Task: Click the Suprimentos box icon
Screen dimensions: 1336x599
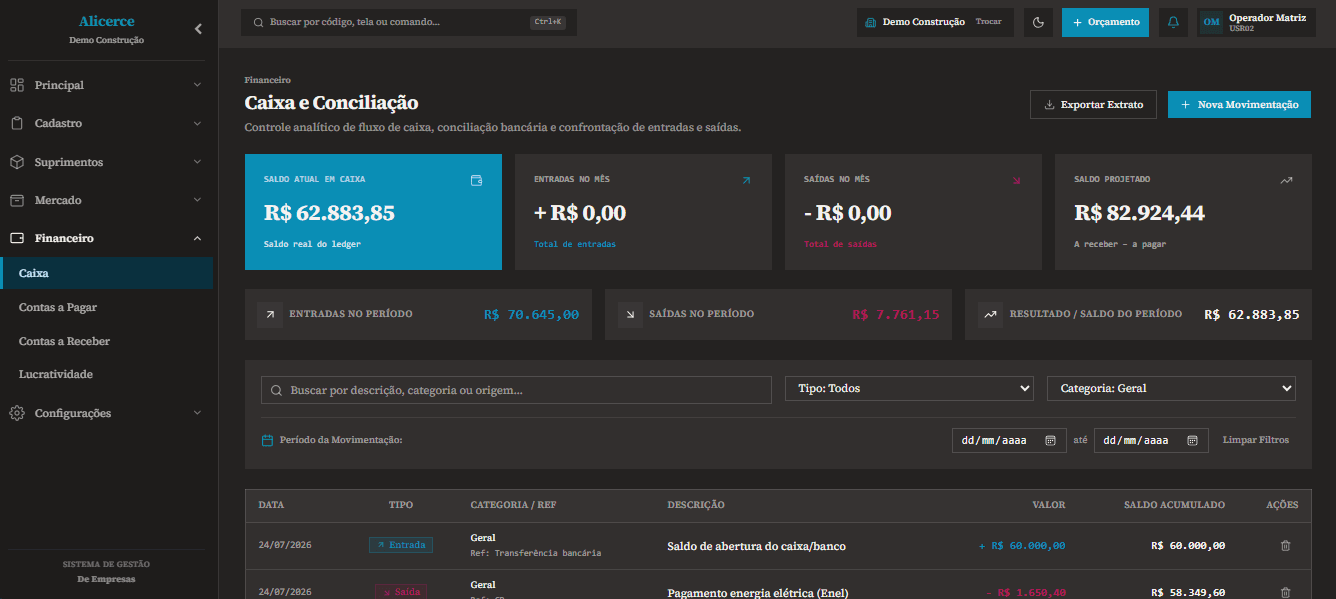Action: tap(16, 162)
